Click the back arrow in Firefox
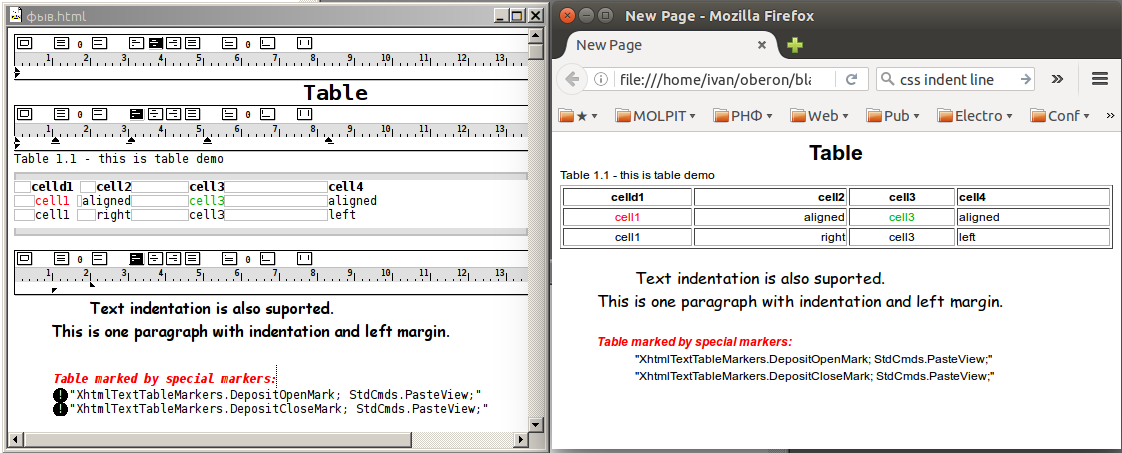The height and width of the screenshot is (453, 1122). click(572, 79)
